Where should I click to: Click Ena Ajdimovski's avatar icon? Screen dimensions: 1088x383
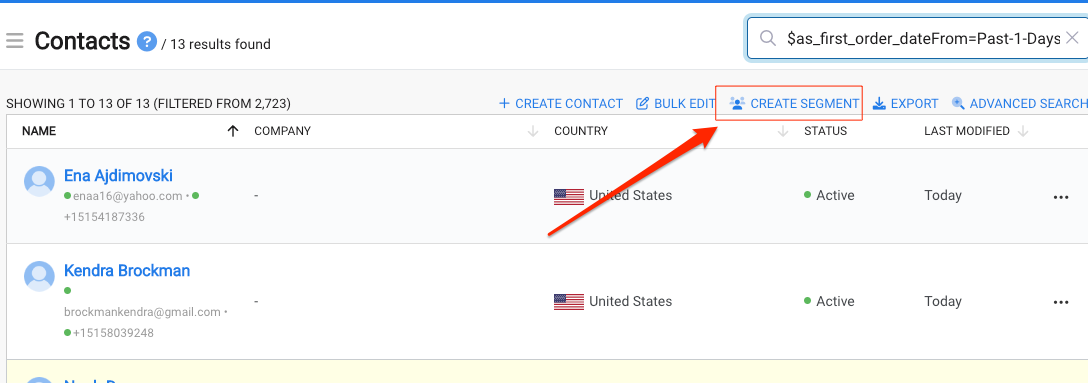[39, 182]
